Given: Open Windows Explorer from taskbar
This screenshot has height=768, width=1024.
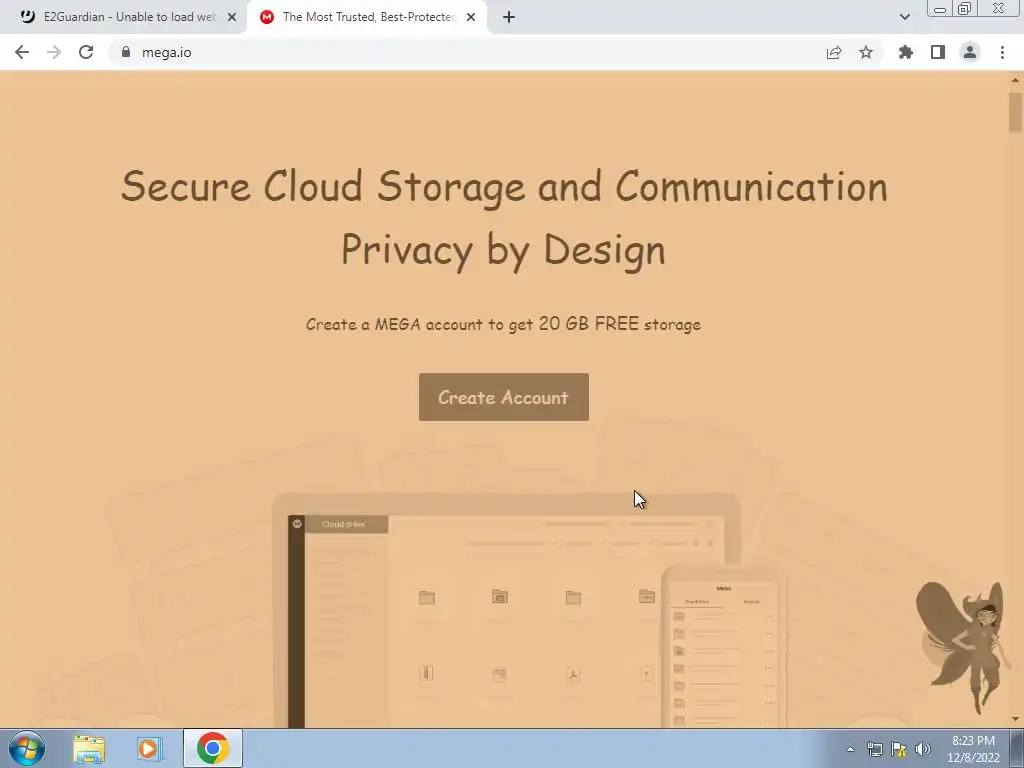Looking at the screenshot, I should [x=89, y=748].
